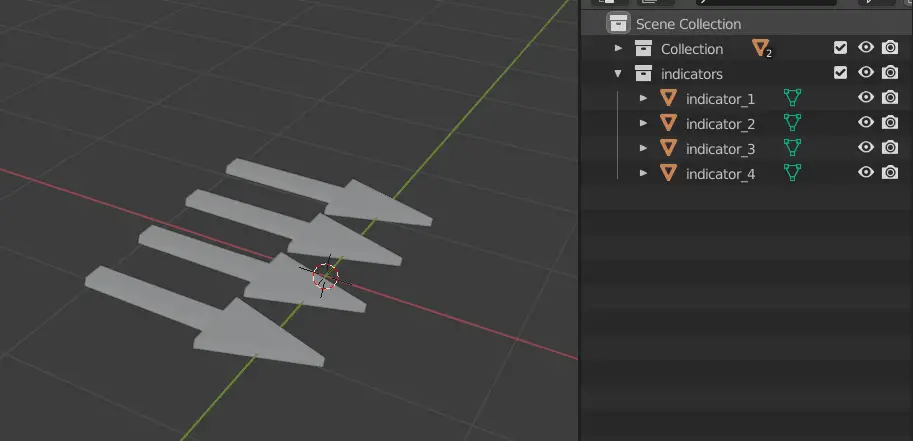This screenshot has height=441, width=913.
Task: Select indicator_4 name in outliner
Action: click(x=720, y=174)
